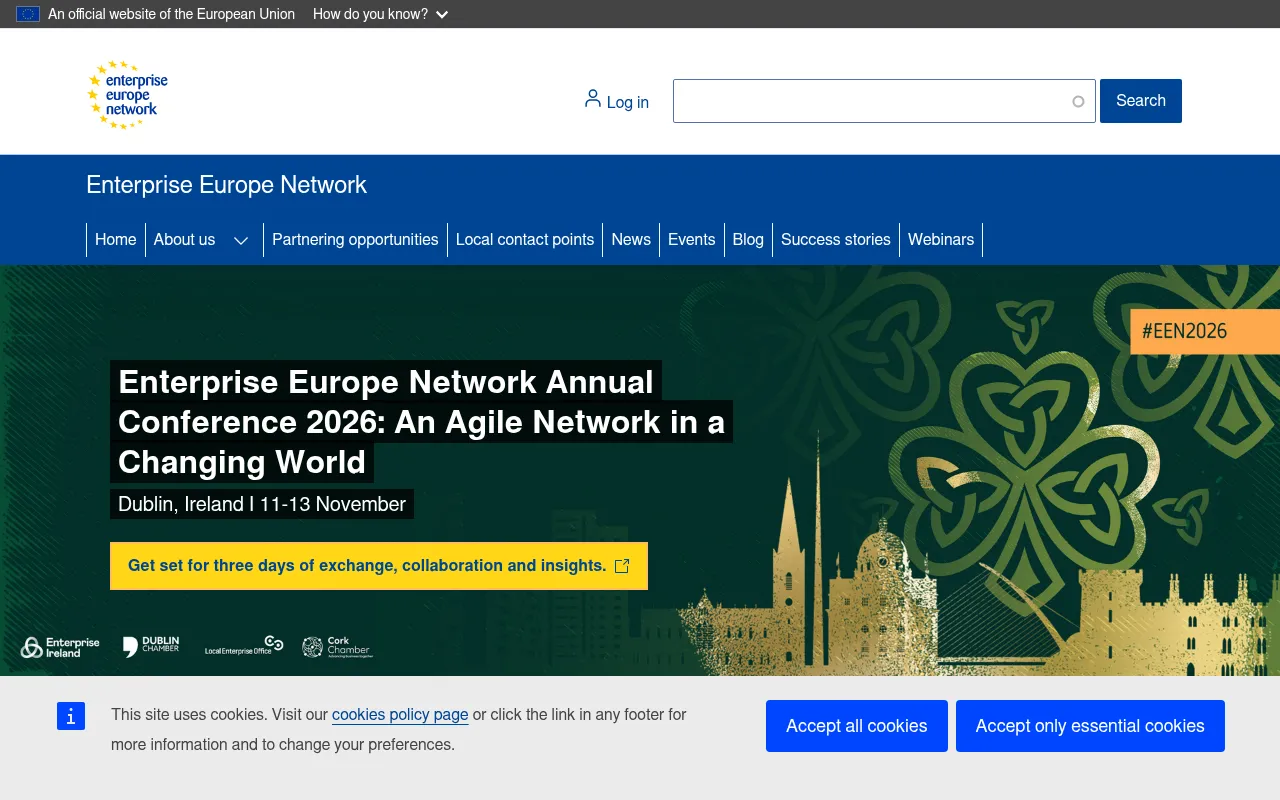
Task: Click the cookie banner info icon
Action: 71,716
